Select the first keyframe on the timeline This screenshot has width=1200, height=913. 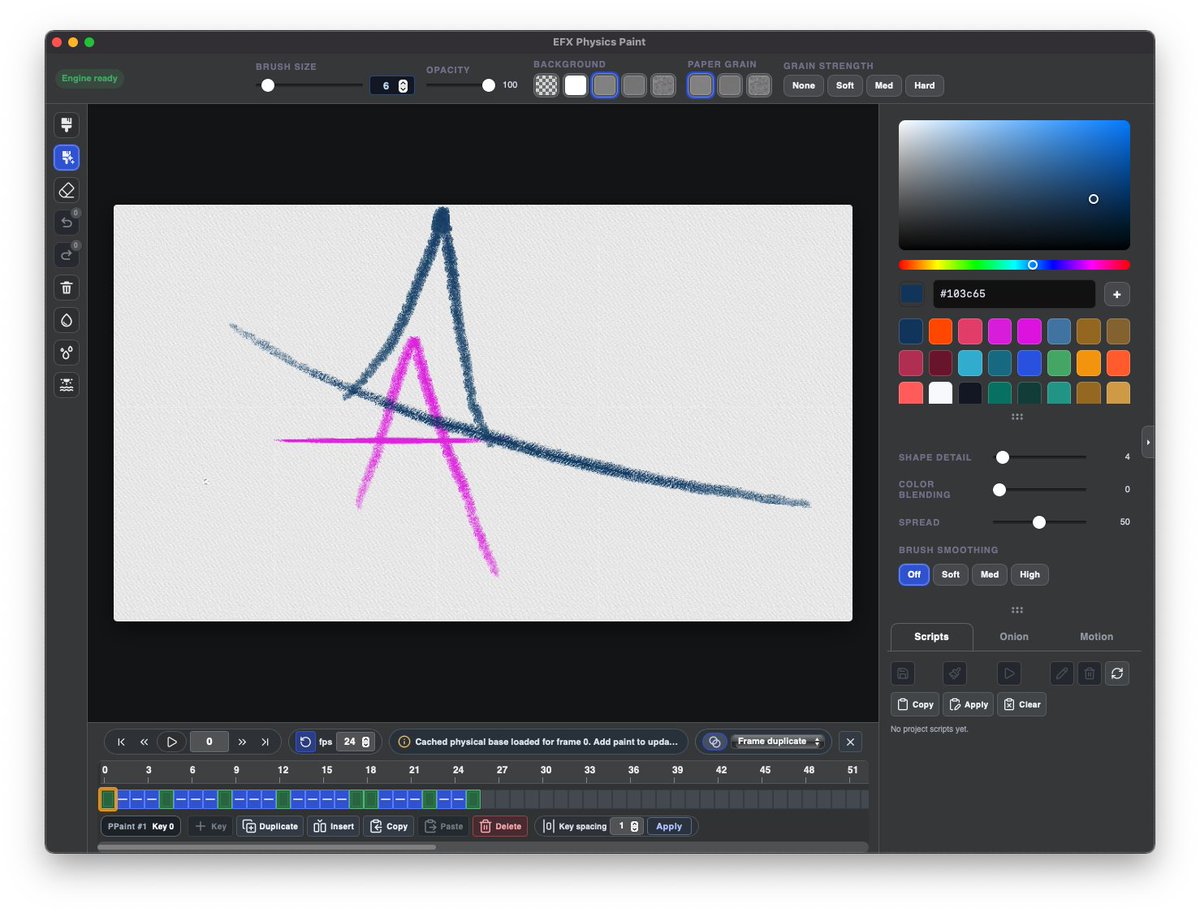(x=107, y=799)
